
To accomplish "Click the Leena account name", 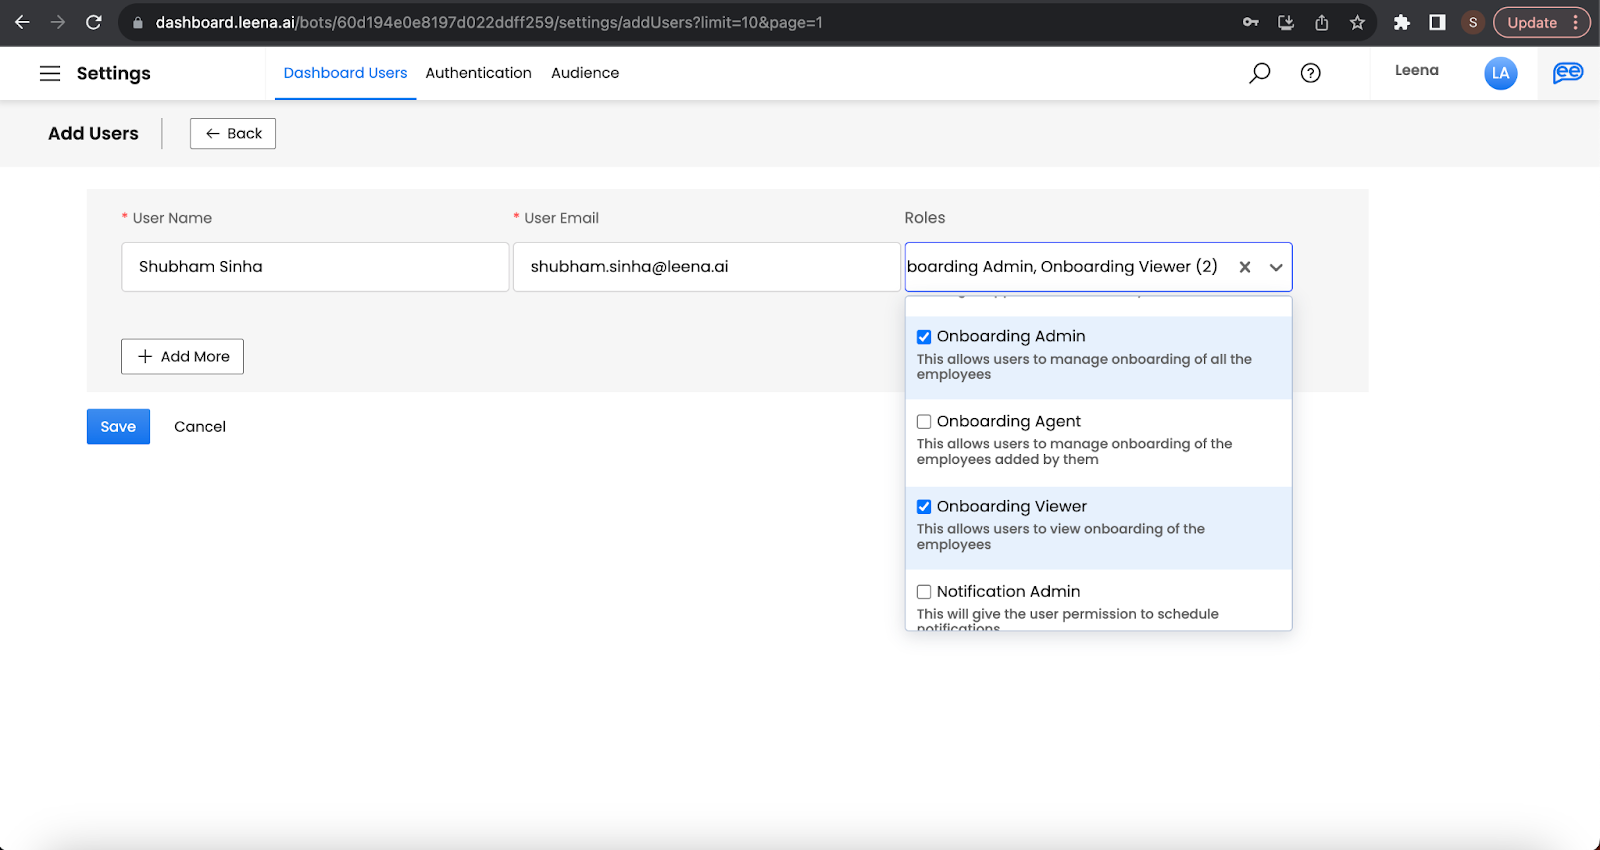I will (1417, 70).
